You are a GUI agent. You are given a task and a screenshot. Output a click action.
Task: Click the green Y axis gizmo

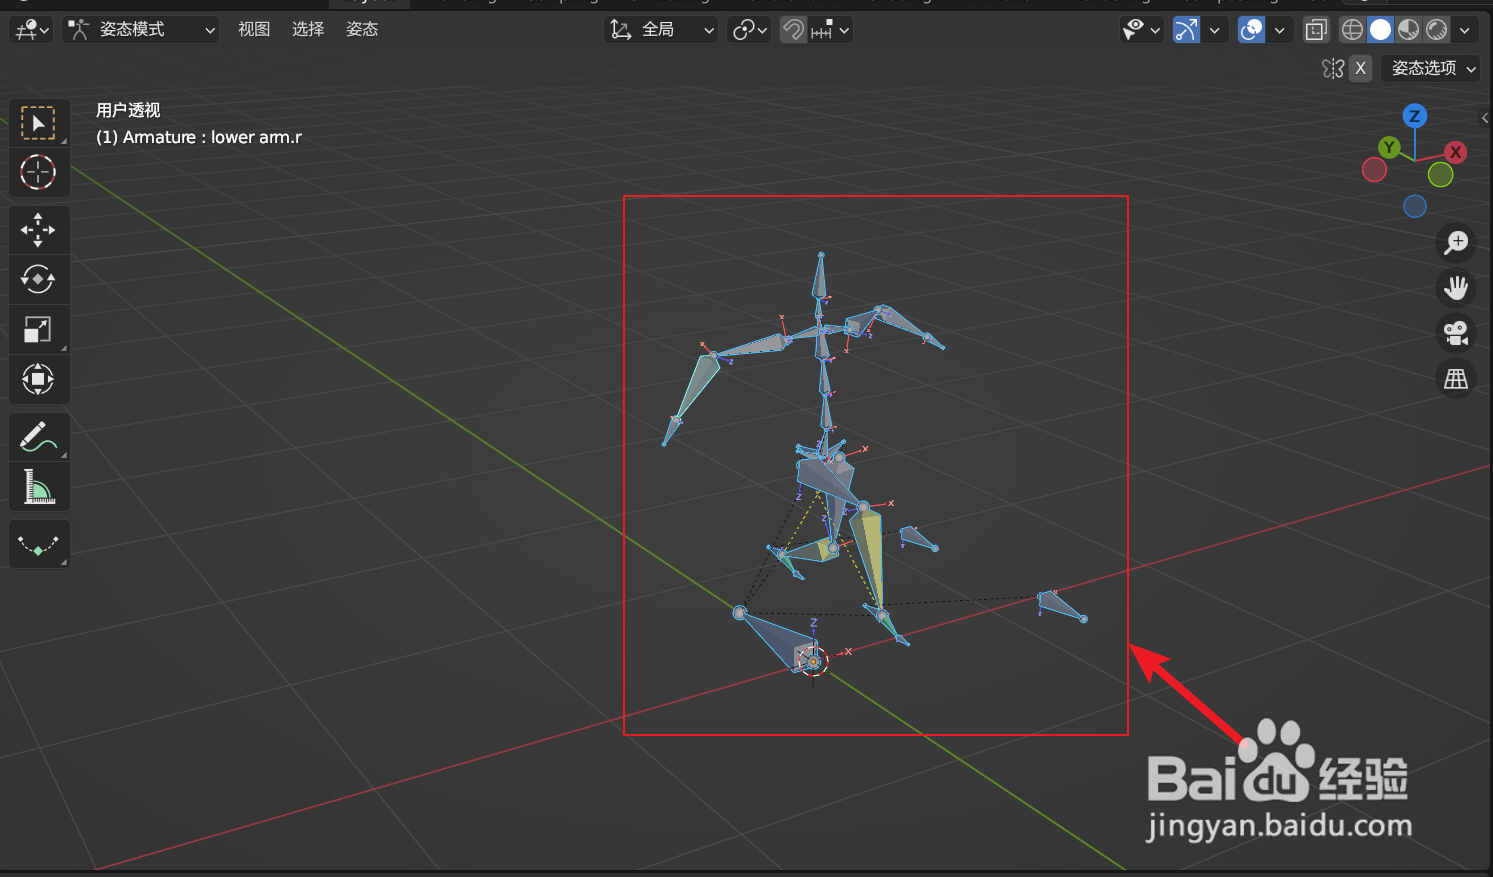[x=1389, y=147]
